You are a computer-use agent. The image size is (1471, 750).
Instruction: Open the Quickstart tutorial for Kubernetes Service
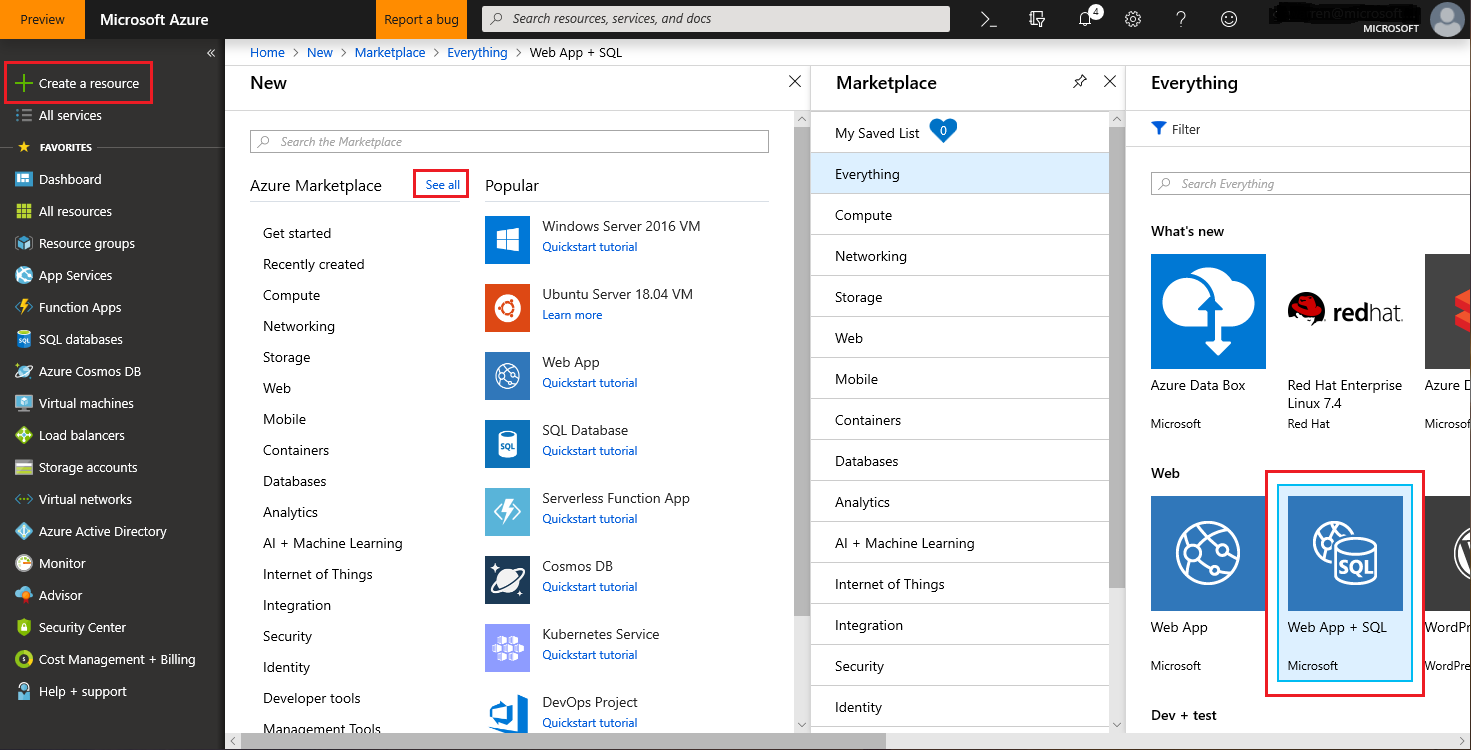click(x=589, y=654)
